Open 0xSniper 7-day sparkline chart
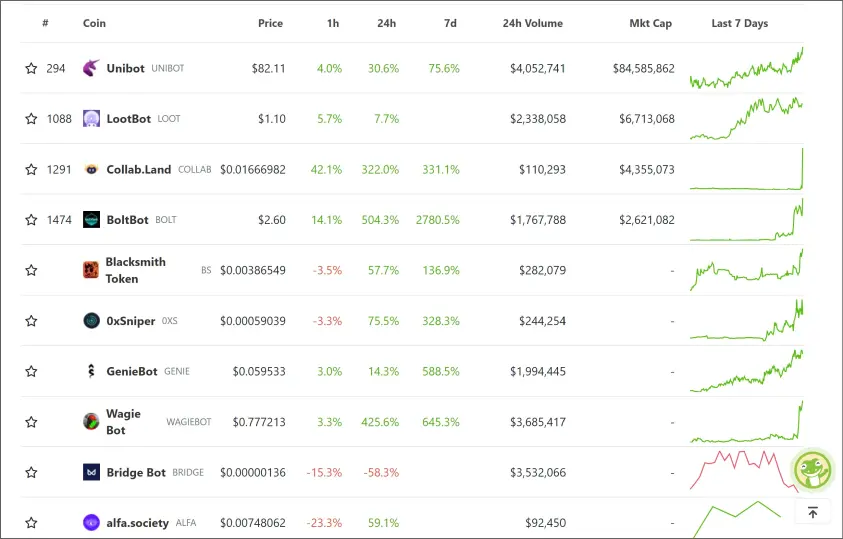 [x=746, y=321]
